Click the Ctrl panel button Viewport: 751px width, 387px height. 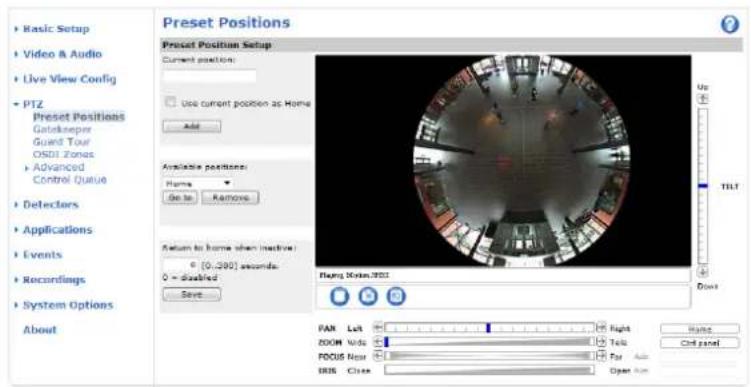pos(700,343)
